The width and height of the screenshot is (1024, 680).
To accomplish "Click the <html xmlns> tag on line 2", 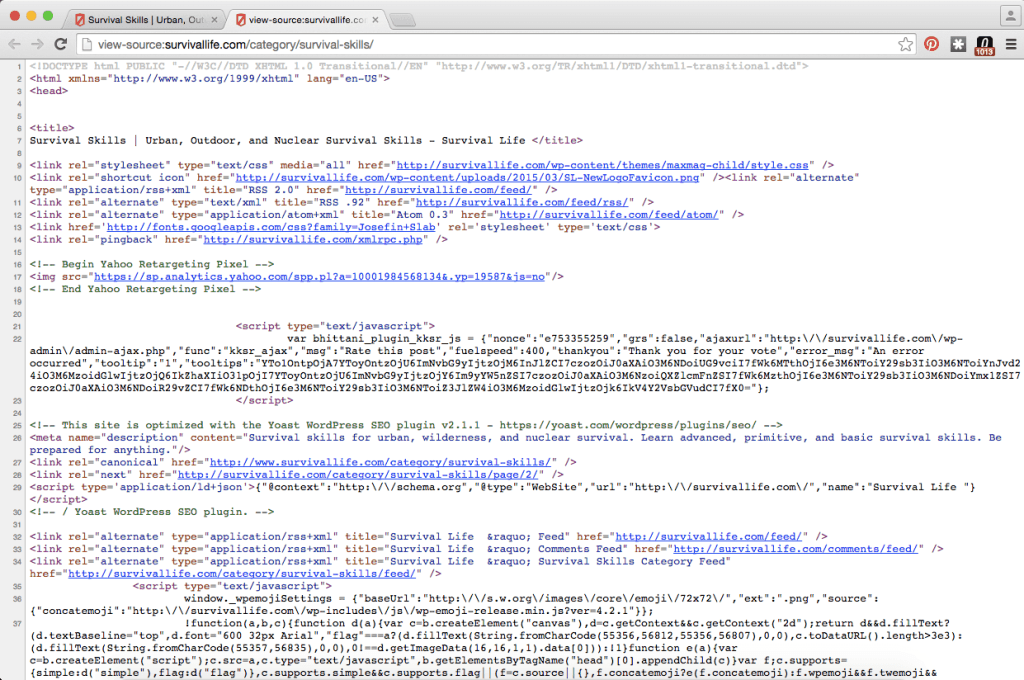I will tap(210, 78).
